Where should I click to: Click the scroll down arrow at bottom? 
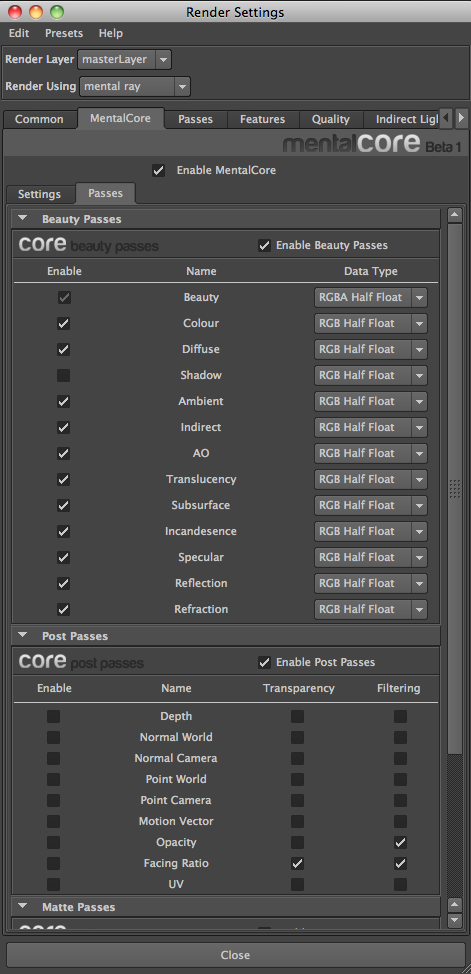click(x=455, y=919)
